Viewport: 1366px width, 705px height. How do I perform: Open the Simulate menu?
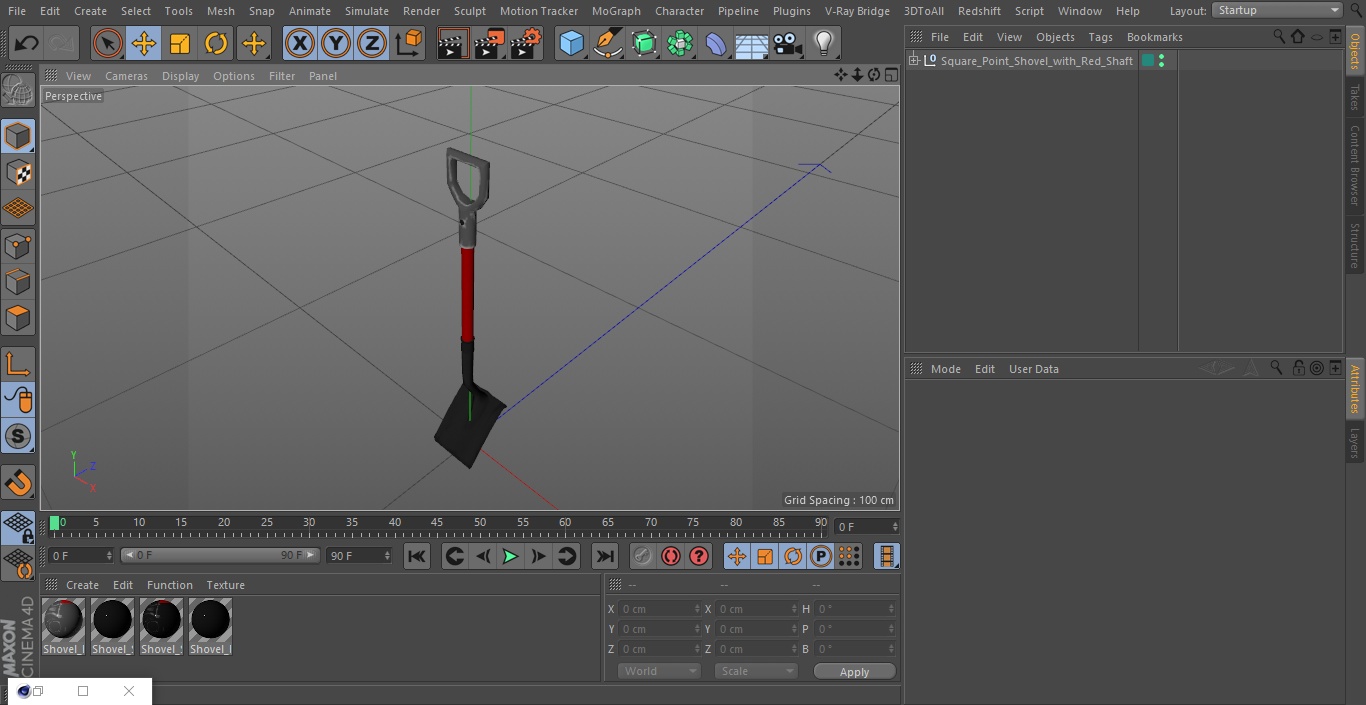point(367,11)
